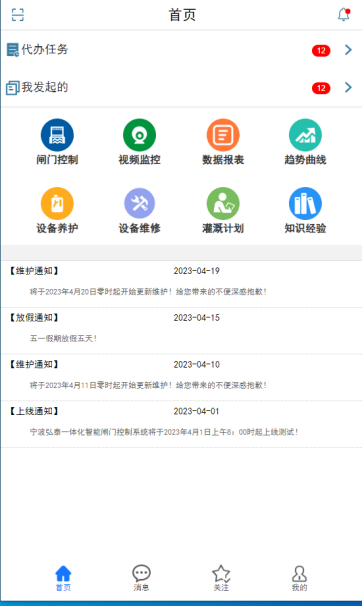Open the 视频监控 video monitoring icon
The width and height of the screenshot is (362, 606).
(x=139, y=135)
